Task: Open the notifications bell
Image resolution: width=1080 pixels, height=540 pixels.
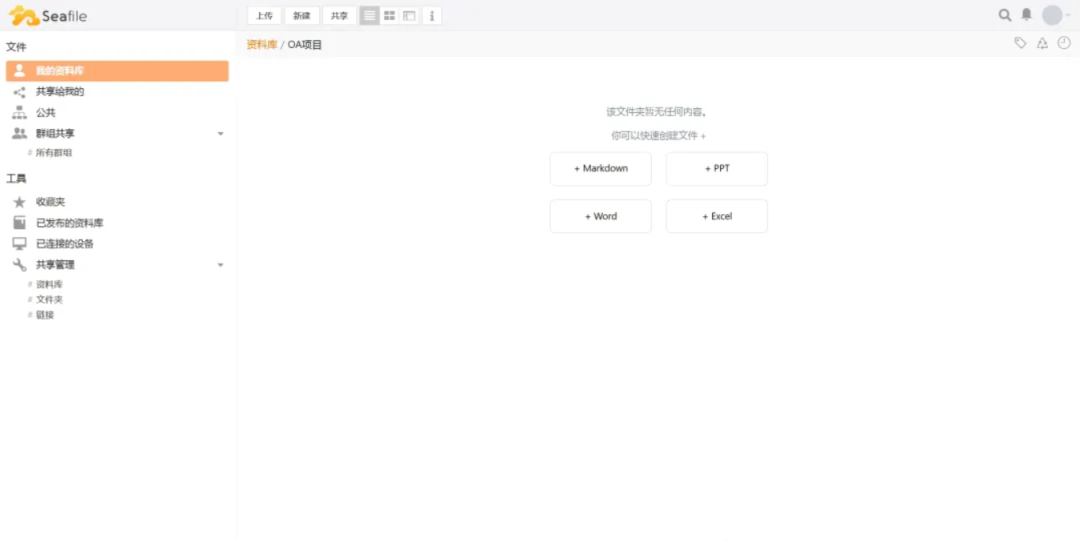Action: (1026, 15)
